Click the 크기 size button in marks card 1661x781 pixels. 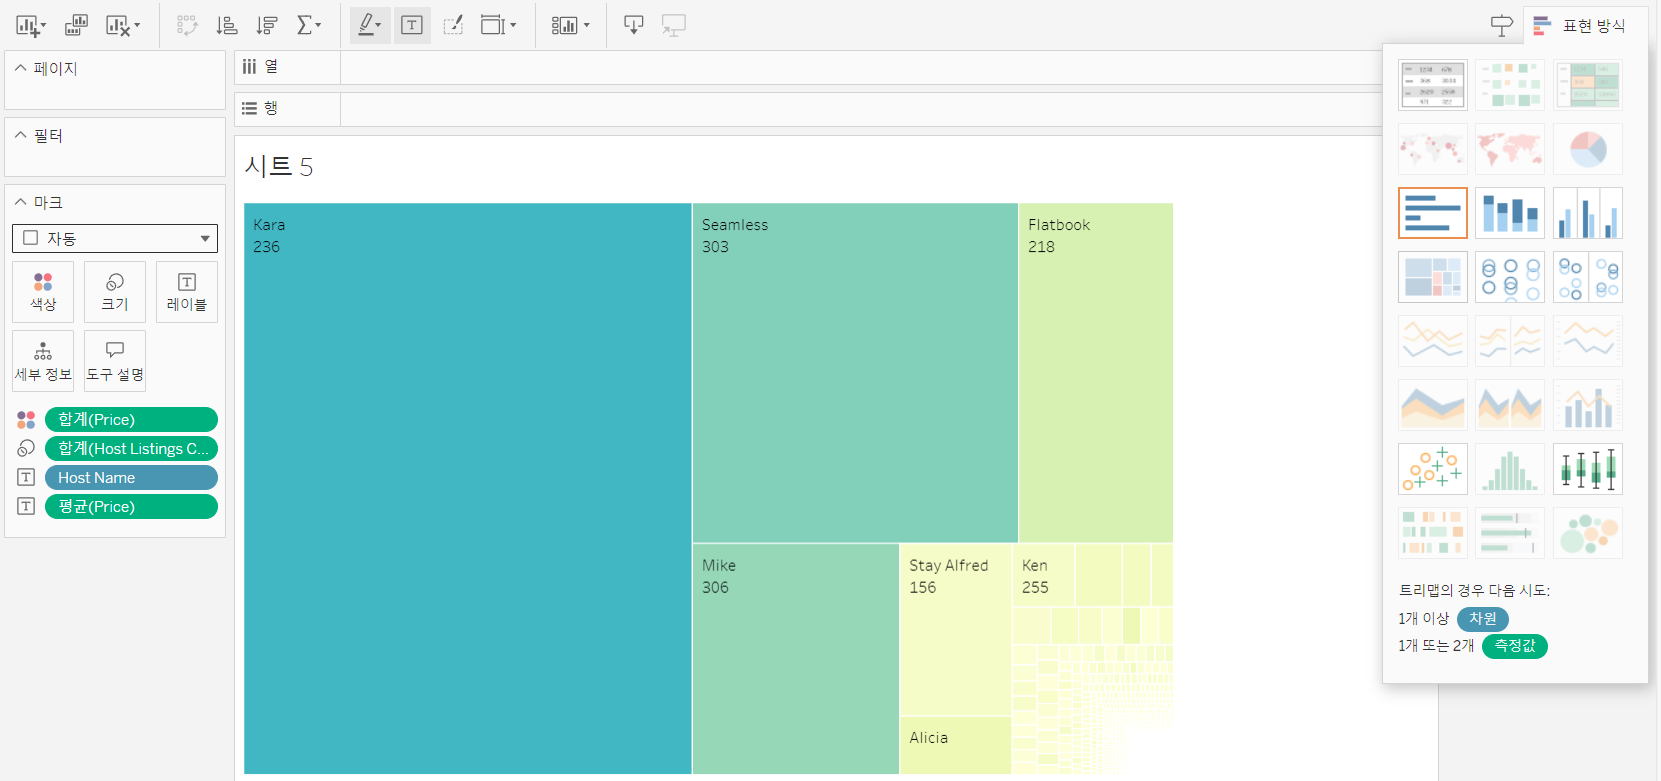tap(115, 292)
